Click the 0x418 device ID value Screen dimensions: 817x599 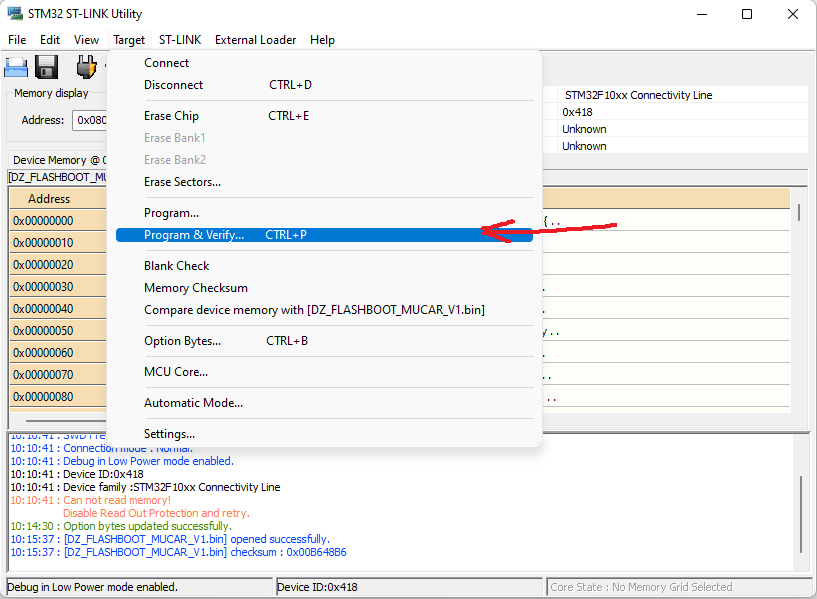[577, 112]
